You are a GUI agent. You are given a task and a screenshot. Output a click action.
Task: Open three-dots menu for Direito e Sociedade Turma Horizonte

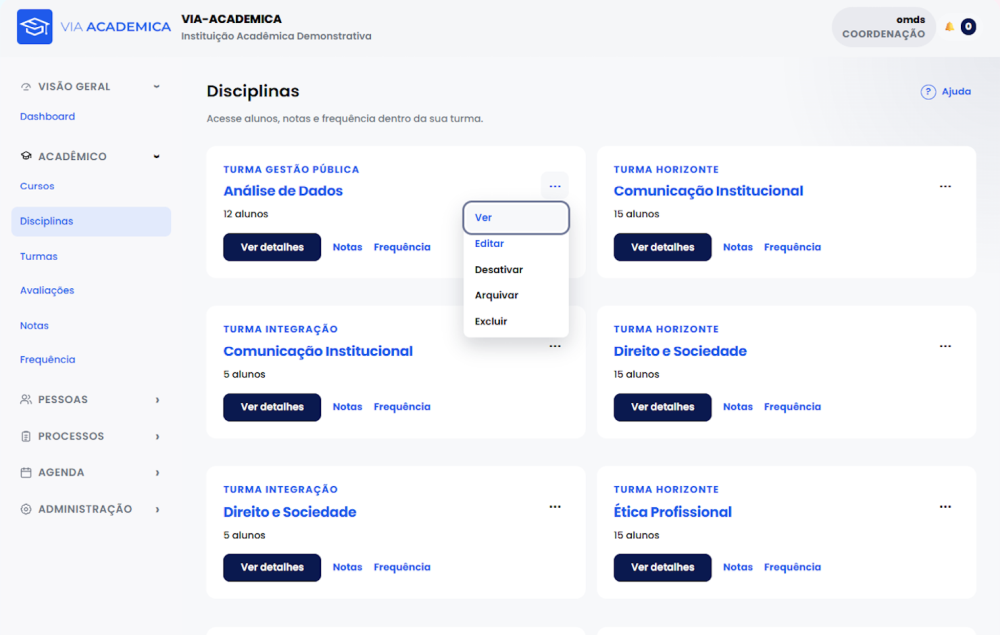[945, 346]
